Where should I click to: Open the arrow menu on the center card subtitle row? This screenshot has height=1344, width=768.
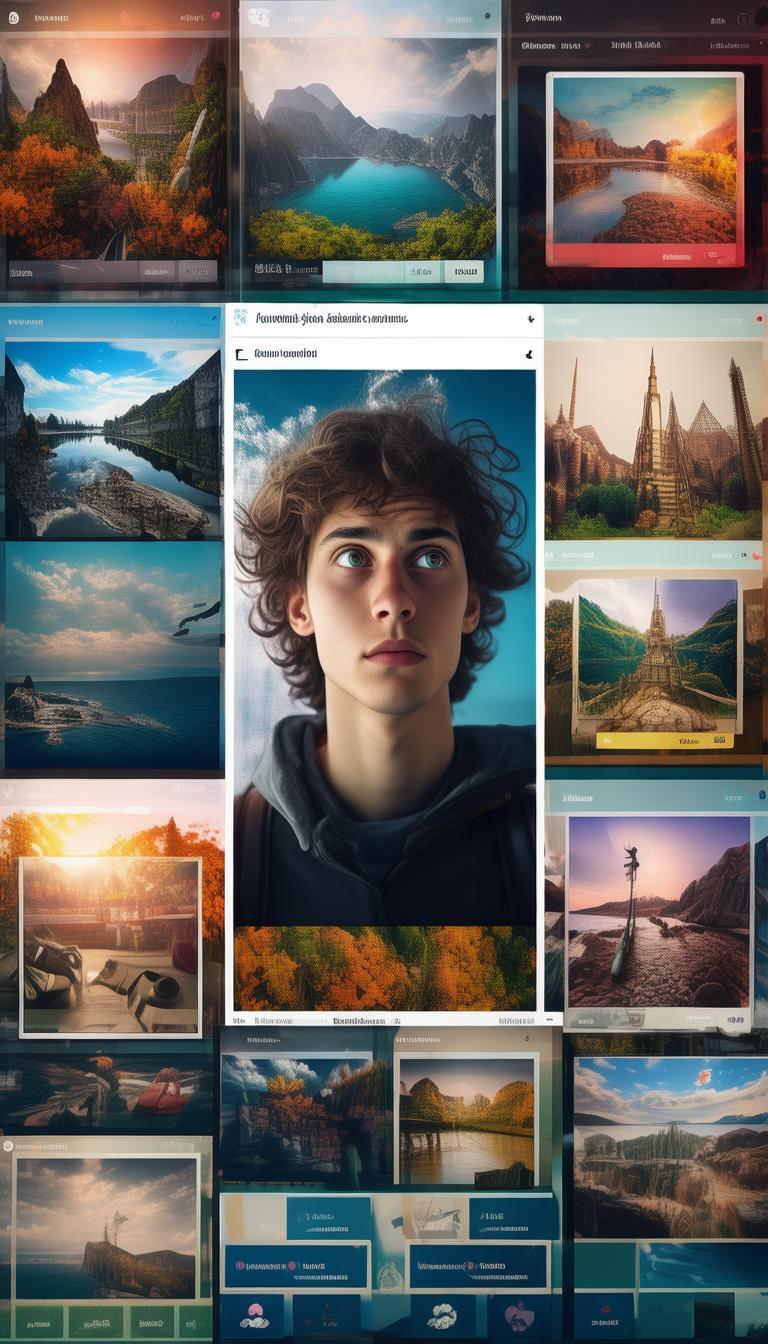pos(527,354)
